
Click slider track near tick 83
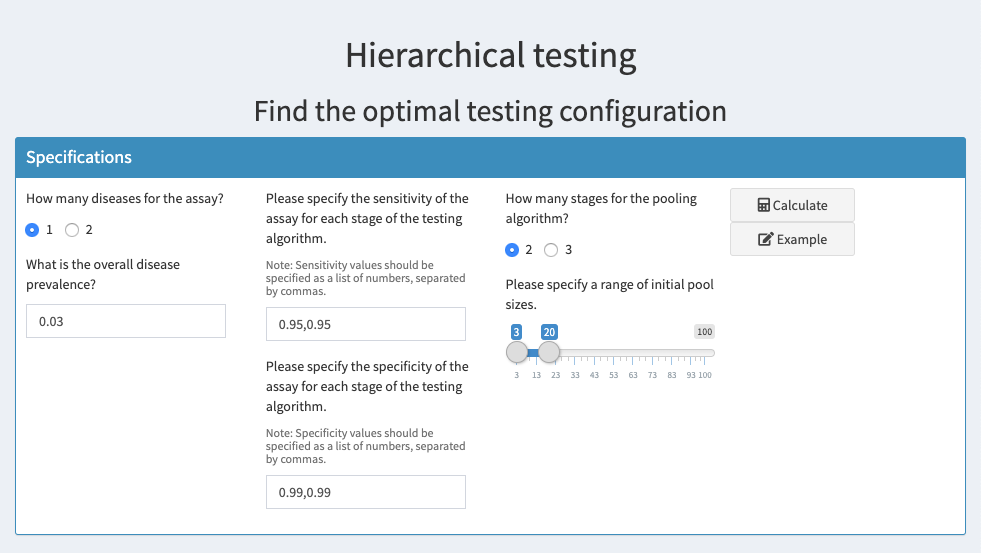[x=671, y=353]
